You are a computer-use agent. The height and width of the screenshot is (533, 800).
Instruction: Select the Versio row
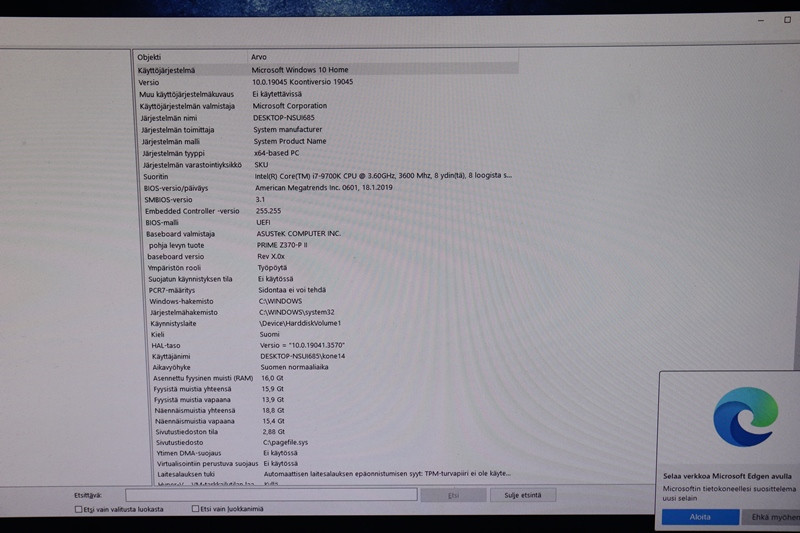327,82
